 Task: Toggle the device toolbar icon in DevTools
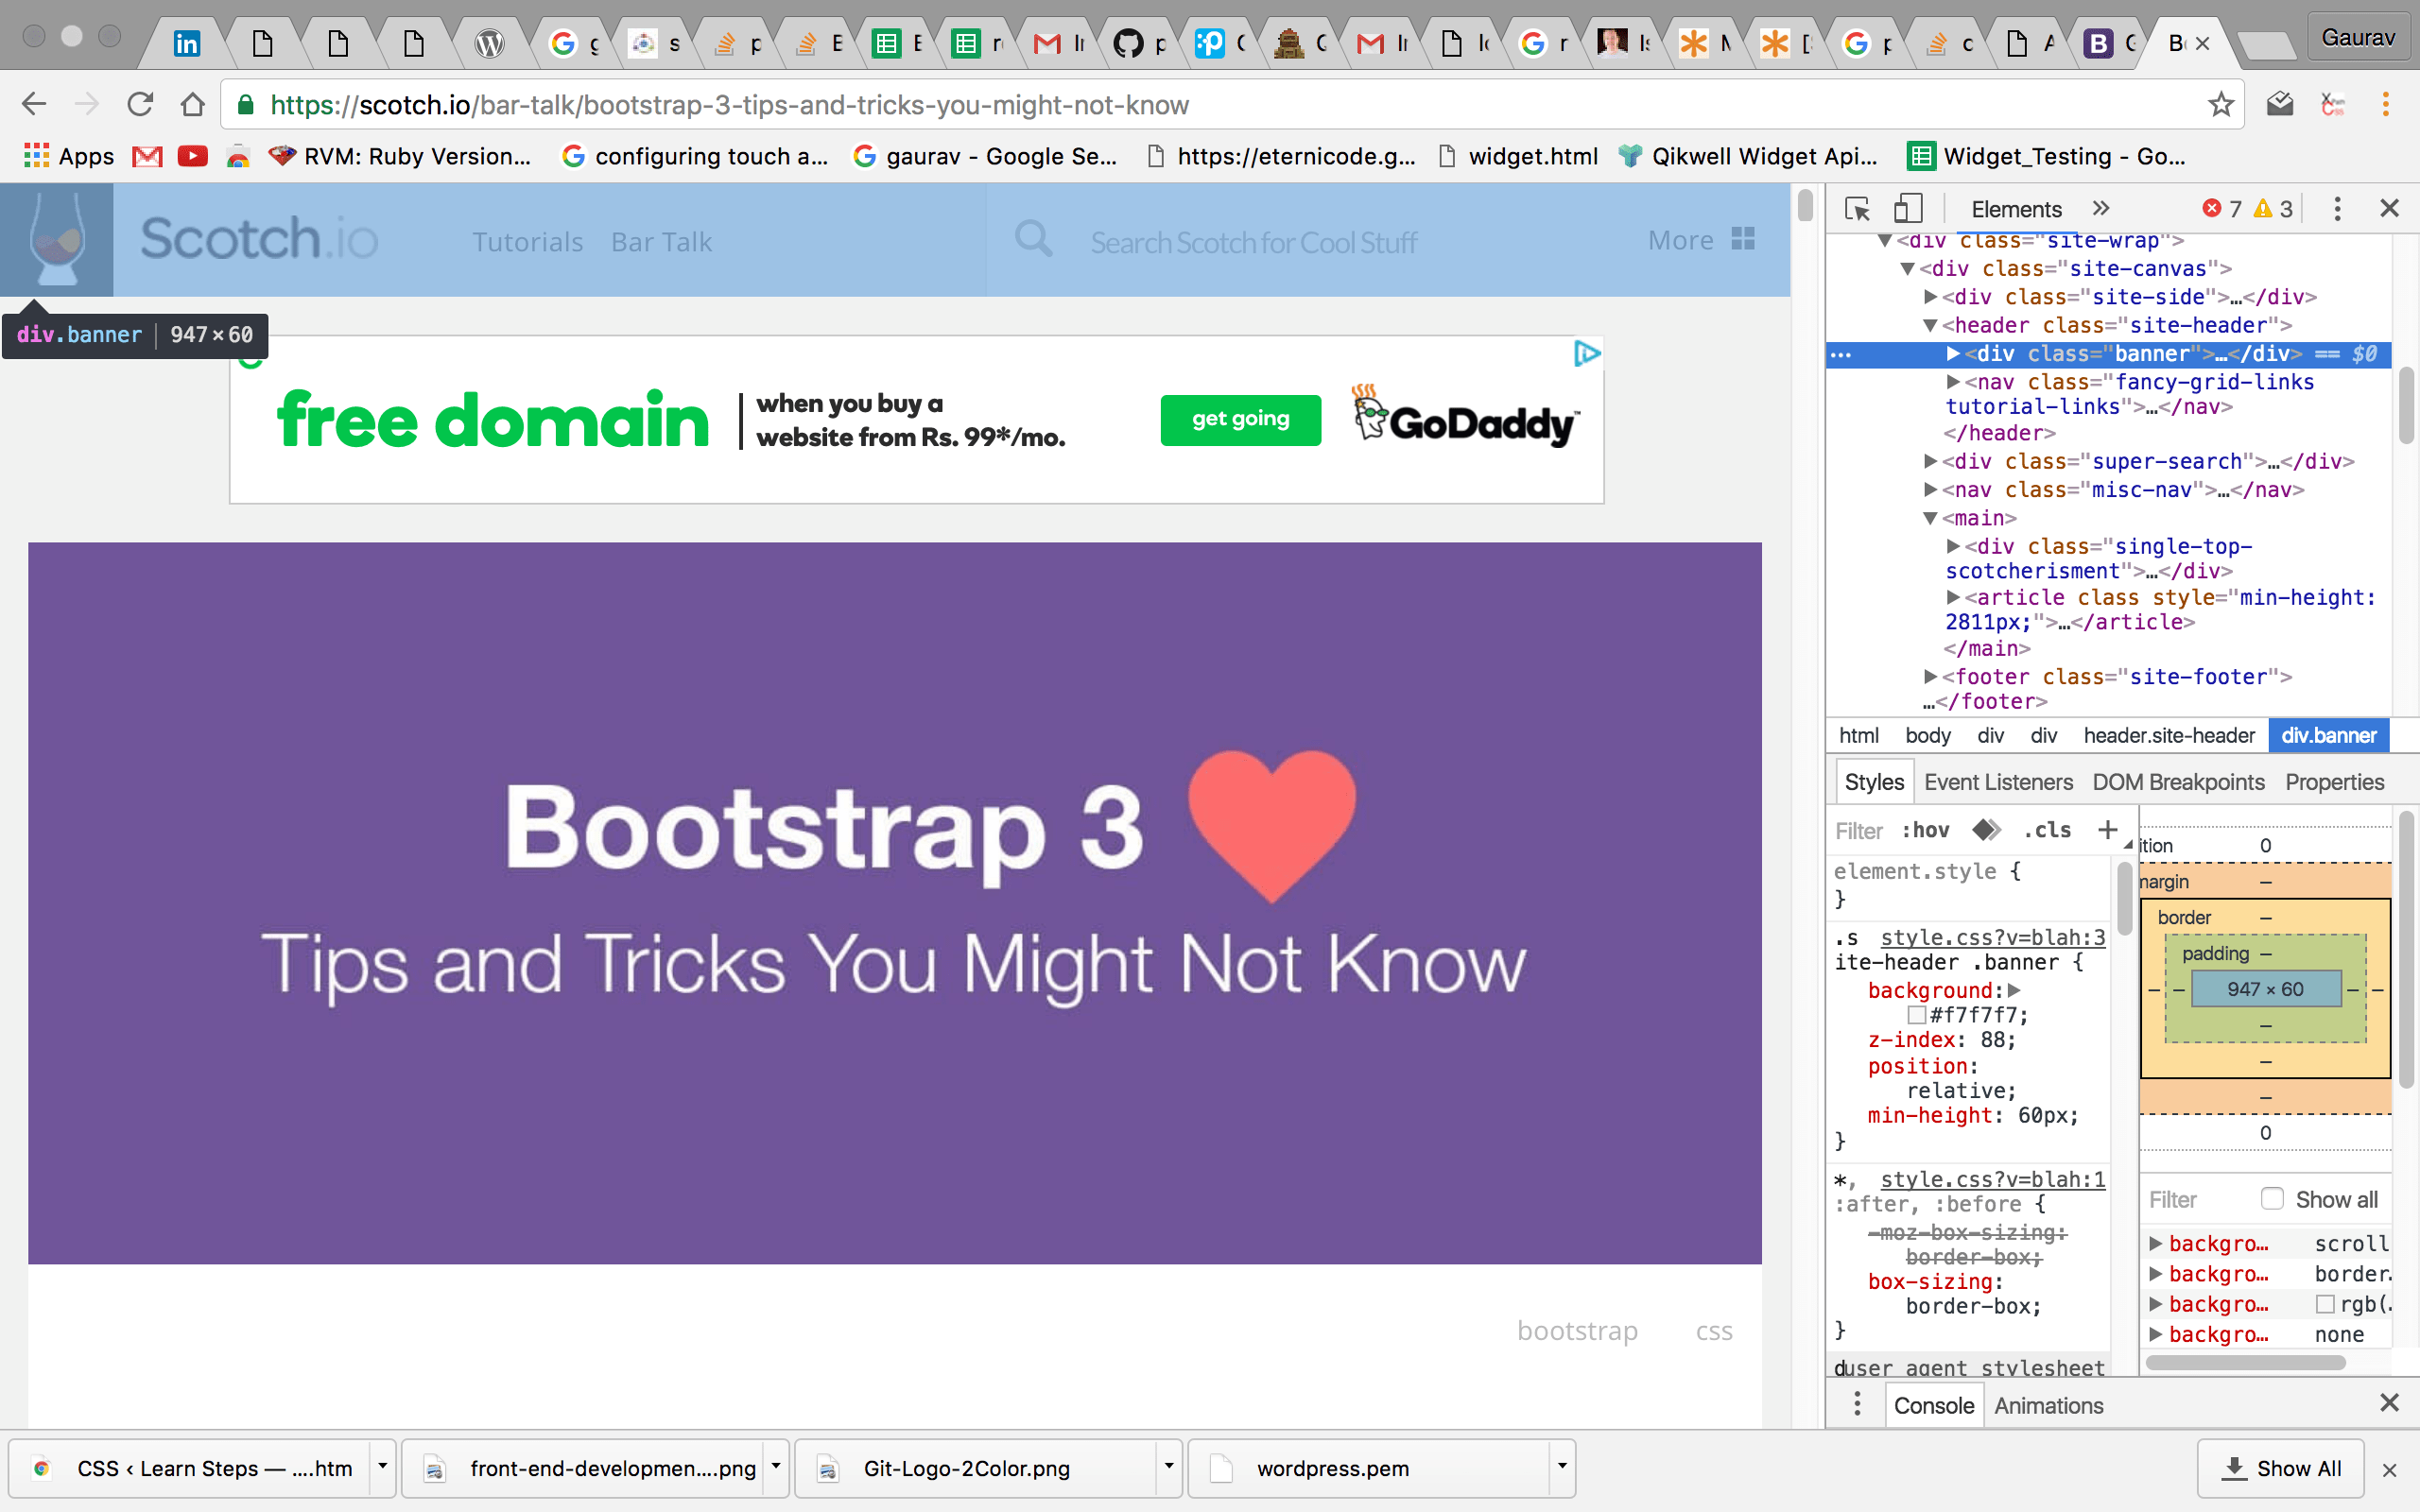coord(1908,208)
